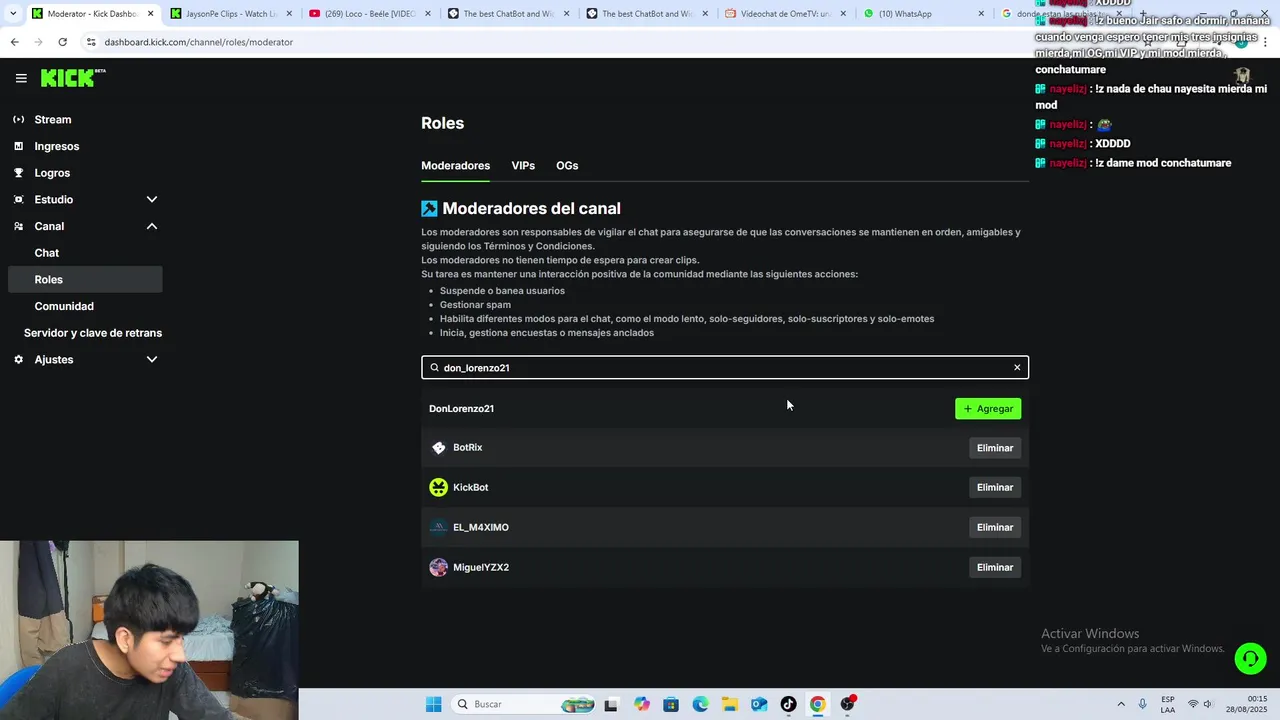Open File Explorer from taskbar
Image resolution: width=1280 pixels, height=720 pixels.
click(730, 704)
